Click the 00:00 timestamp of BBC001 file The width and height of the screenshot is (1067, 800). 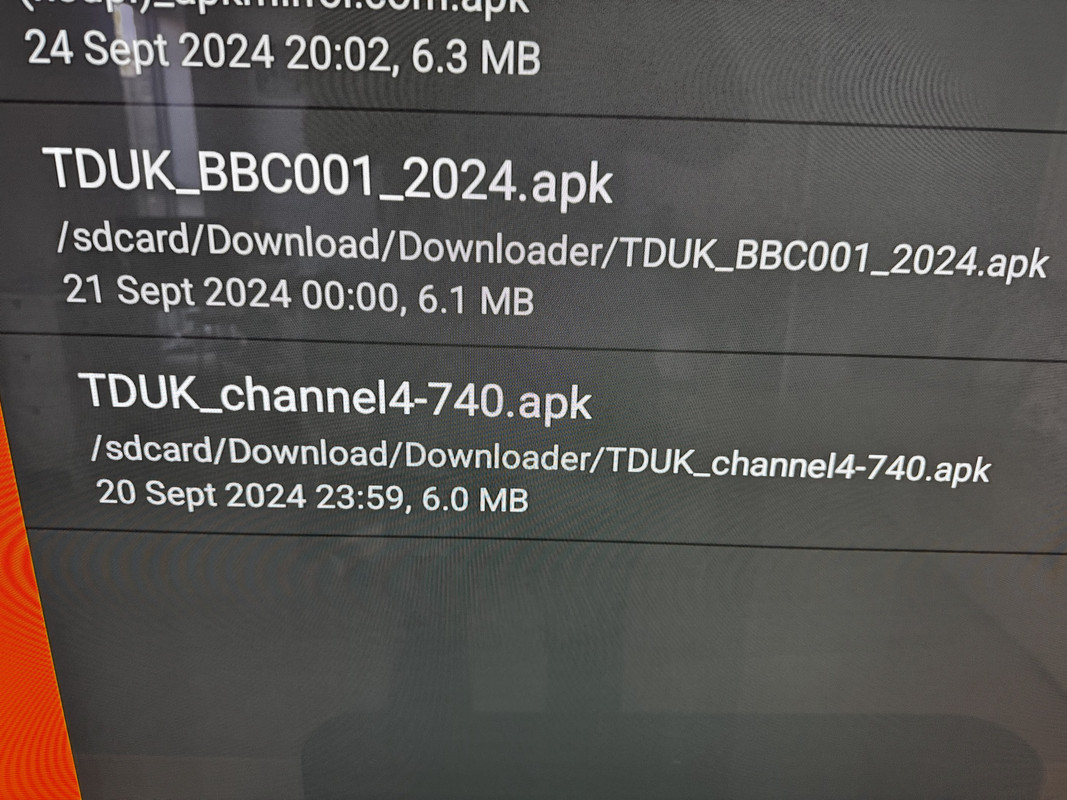349,297
